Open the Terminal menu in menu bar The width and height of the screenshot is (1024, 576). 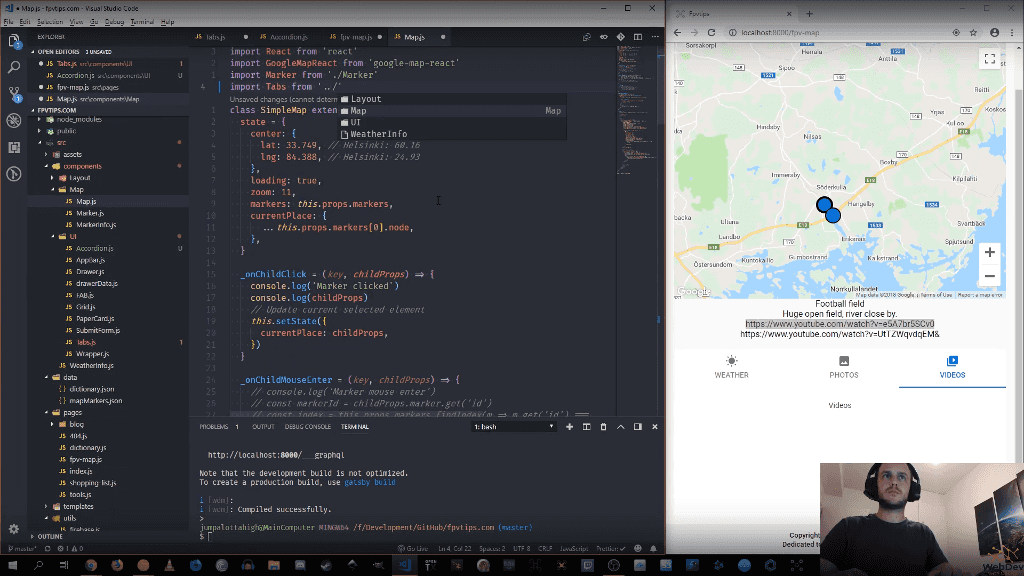coord(142,21)
